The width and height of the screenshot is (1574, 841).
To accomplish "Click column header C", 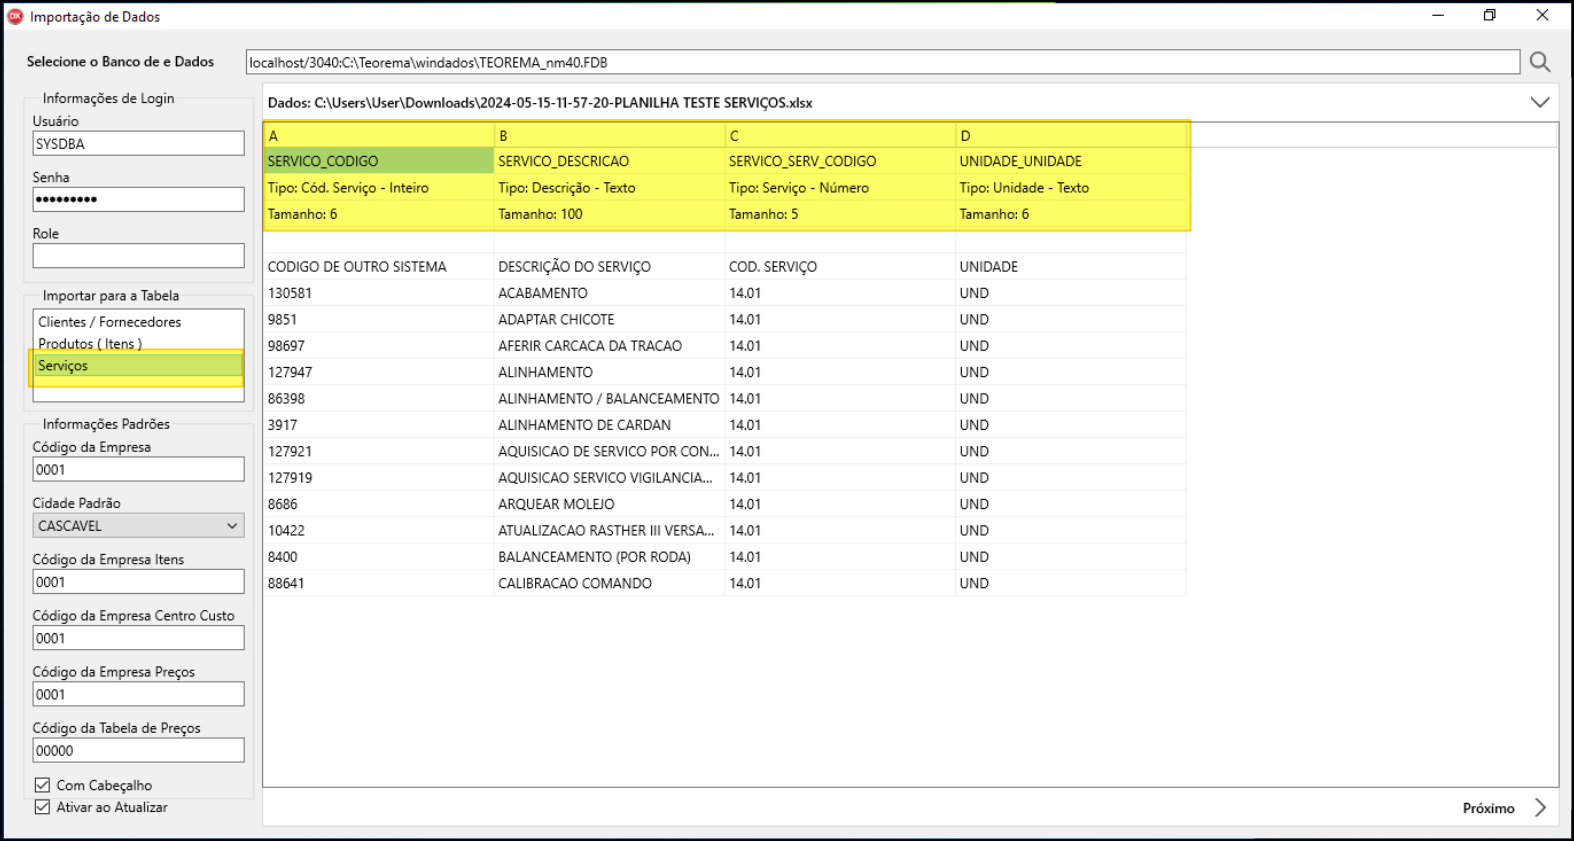I will pyautogui.click(x=840, y=135).
